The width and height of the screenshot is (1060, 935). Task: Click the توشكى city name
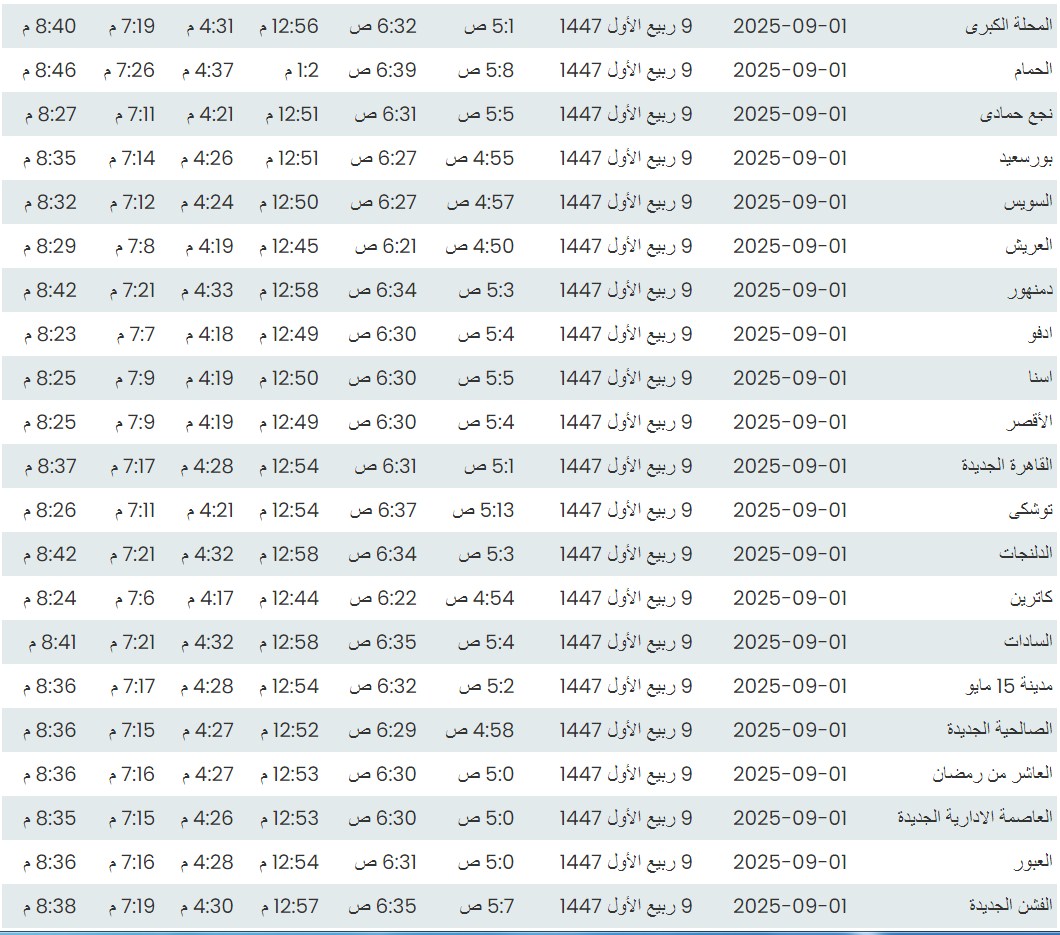point(1029,511)
